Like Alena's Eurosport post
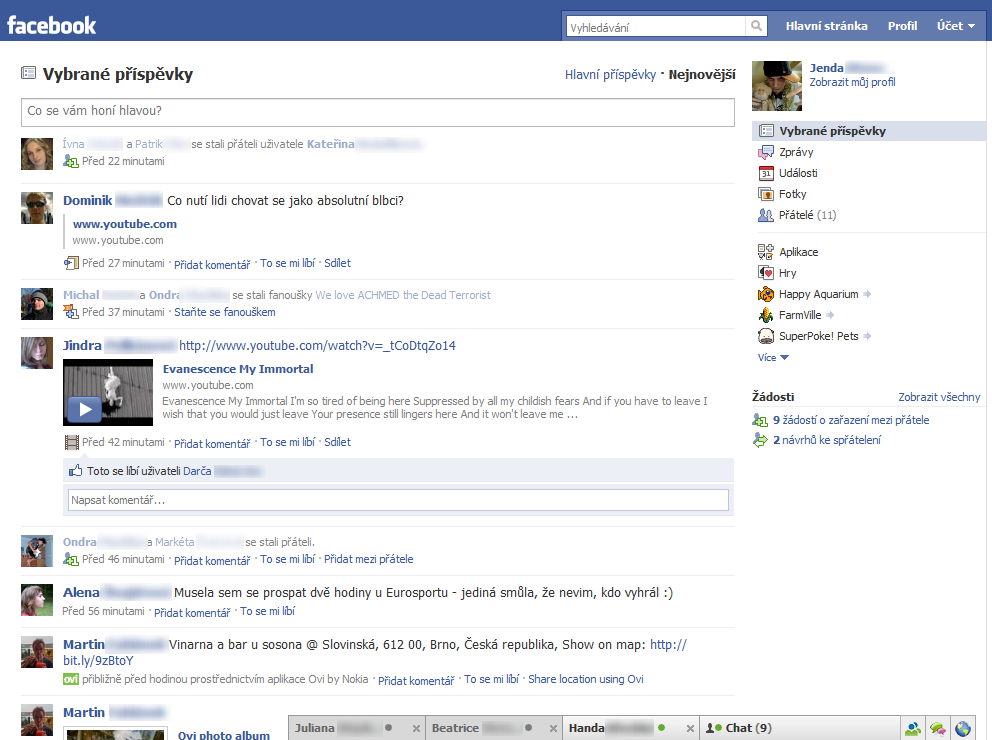 tap(267, 612)
